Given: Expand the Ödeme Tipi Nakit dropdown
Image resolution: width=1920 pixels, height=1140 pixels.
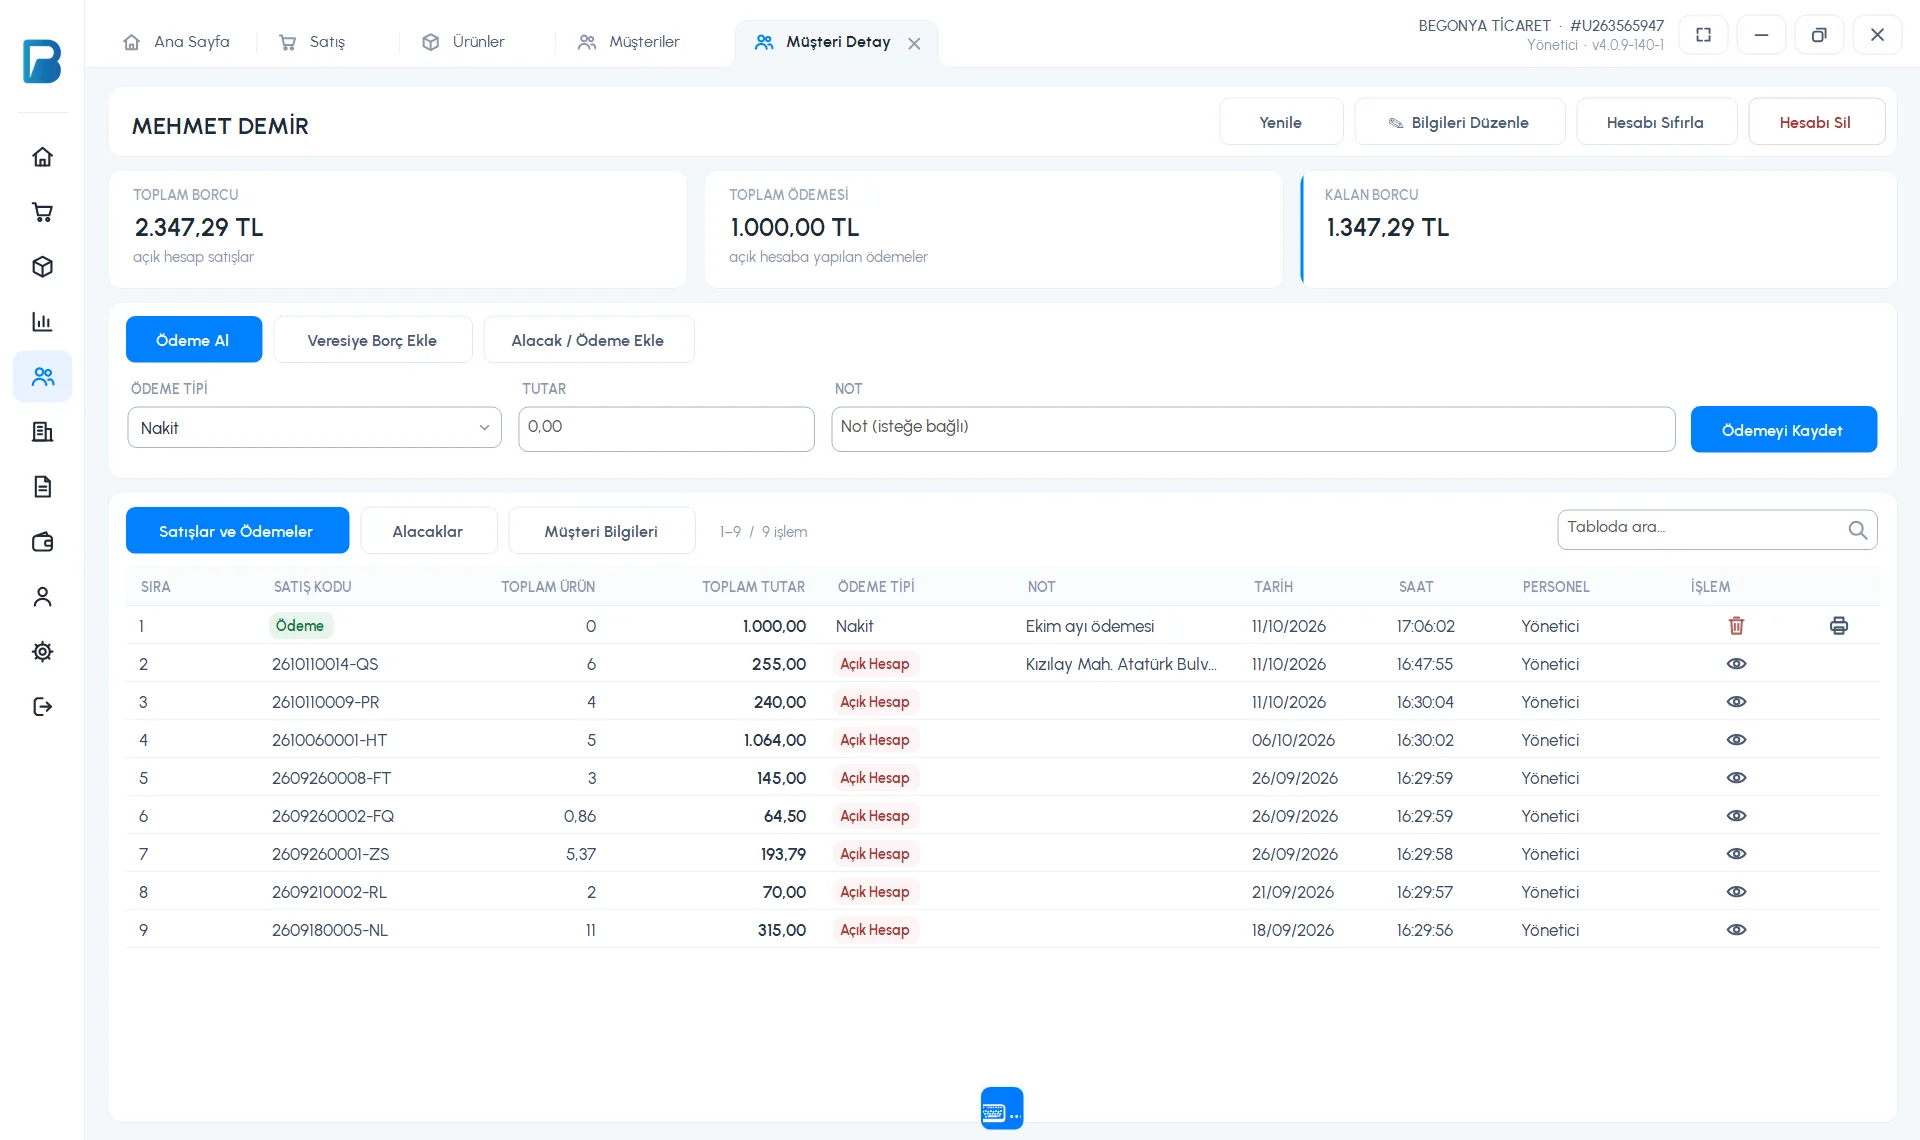Looking at the screenshot, I should point(314,428).
